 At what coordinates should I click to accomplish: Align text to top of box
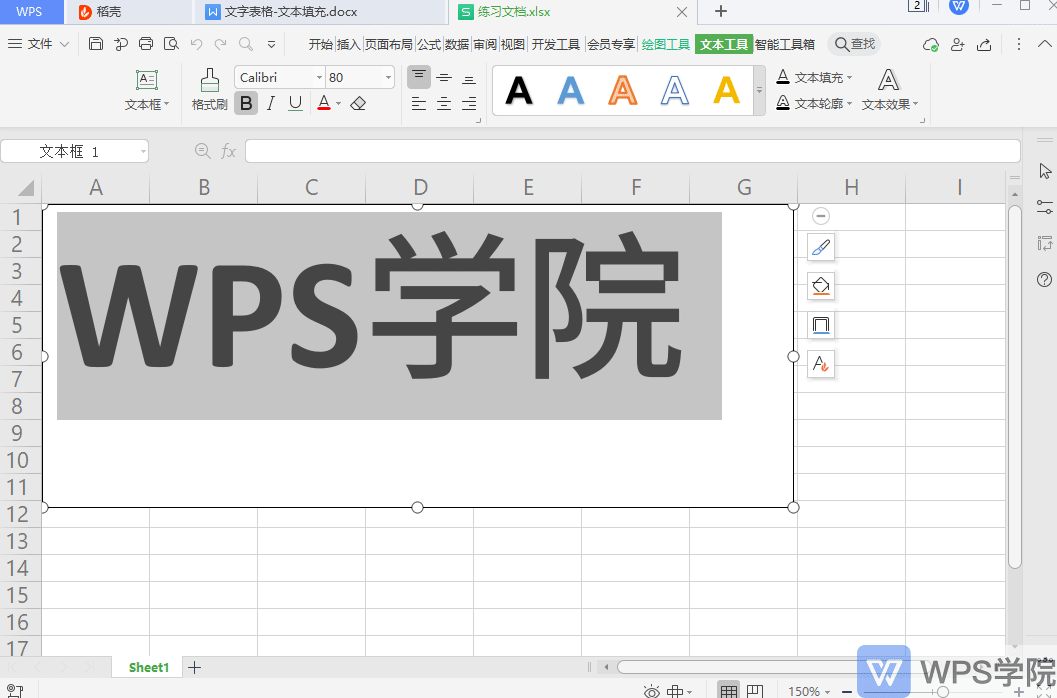pos(419,77)
